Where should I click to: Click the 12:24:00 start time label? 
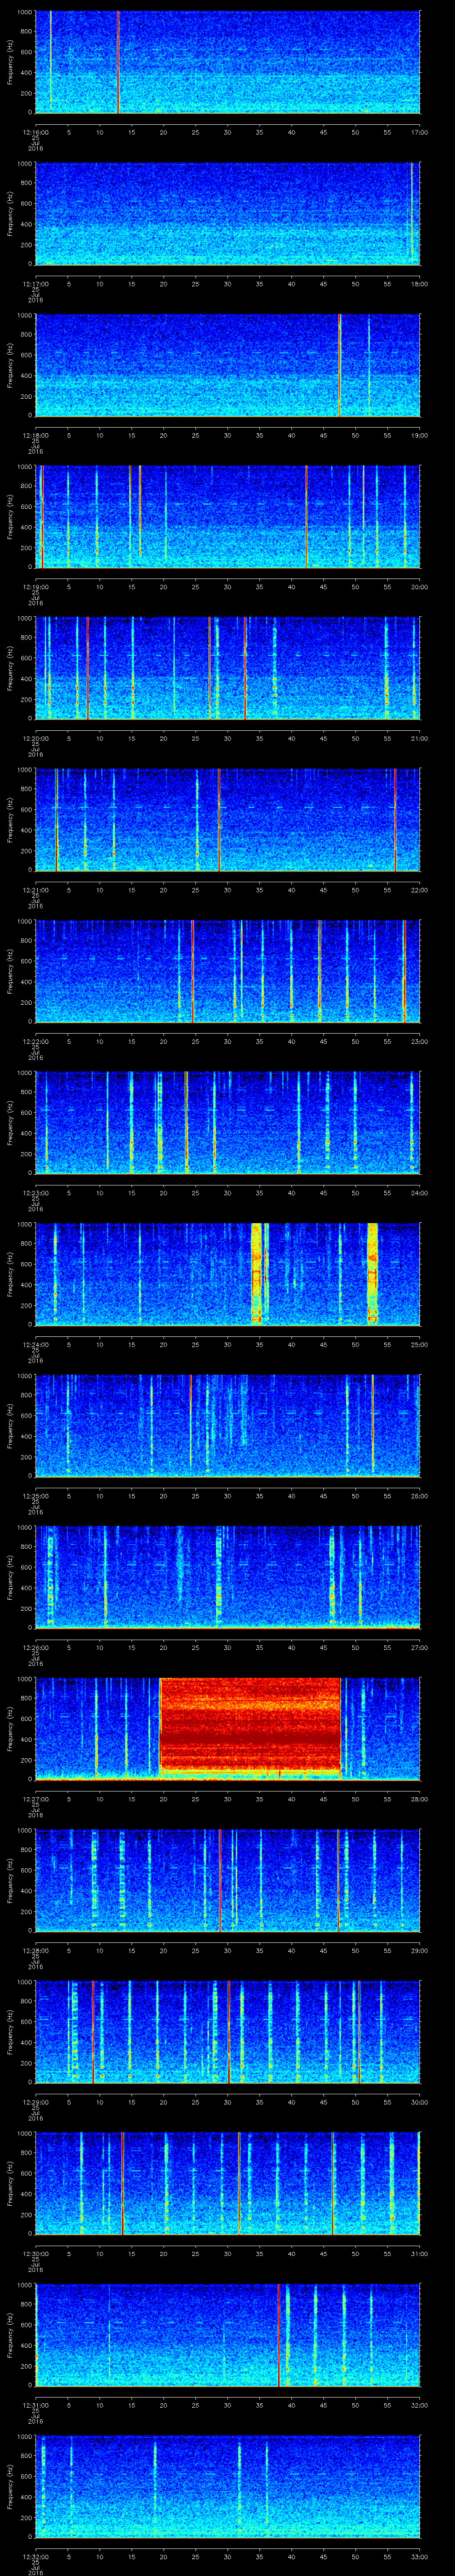[x=36, y=1345]
